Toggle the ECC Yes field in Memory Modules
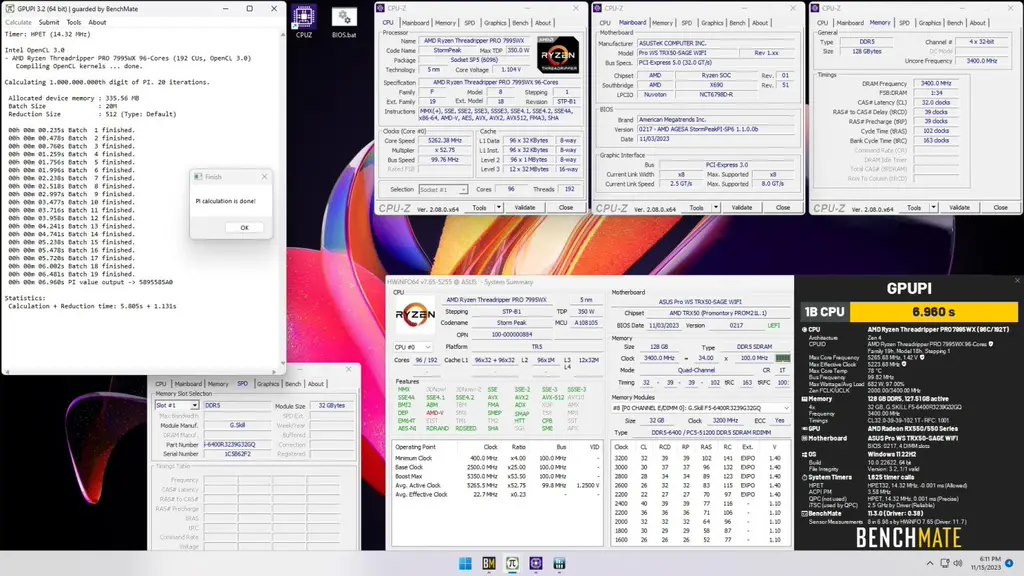This screenshot has width=1024, height=576. tap(778, 420)
